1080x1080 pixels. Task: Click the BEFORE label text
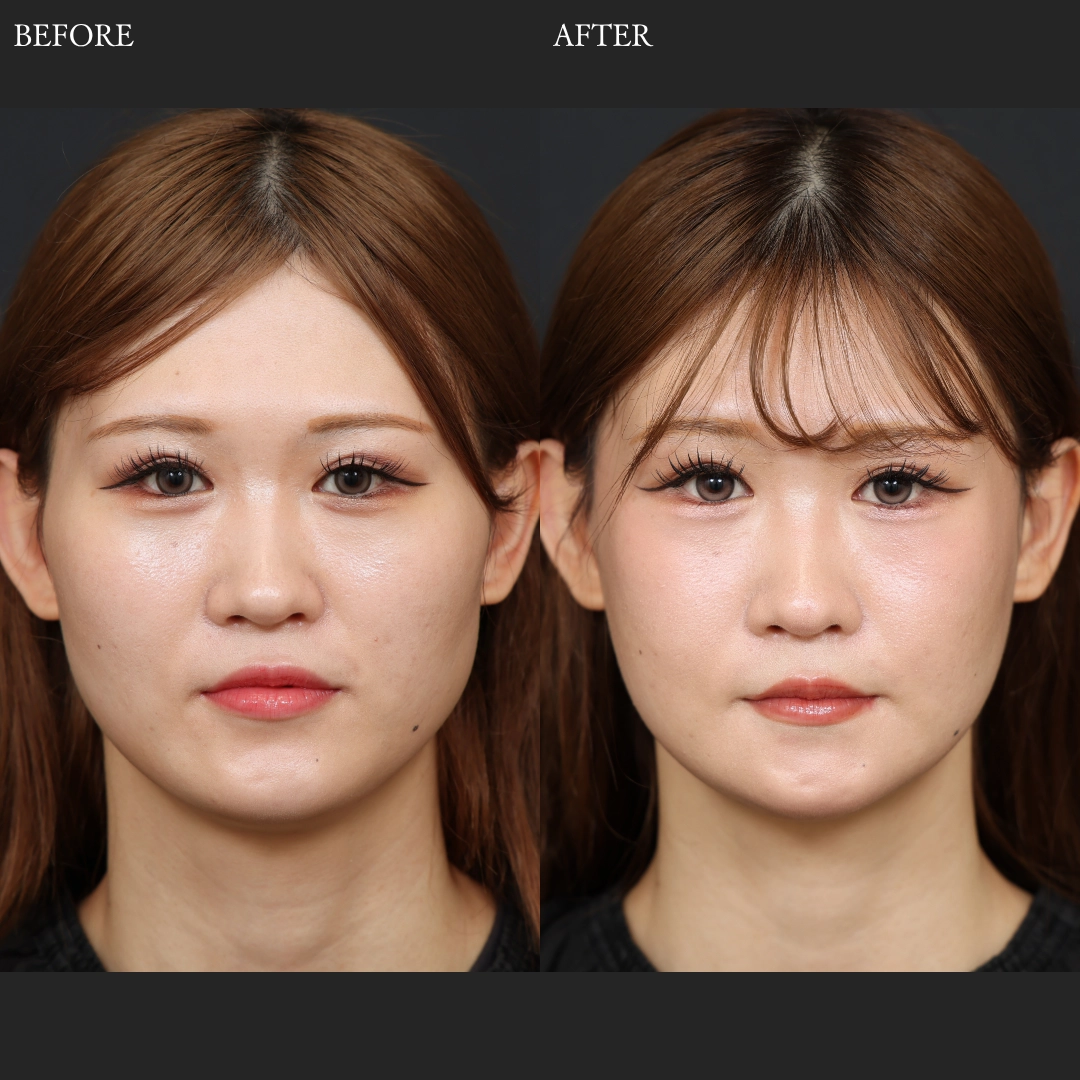point(74,36)
